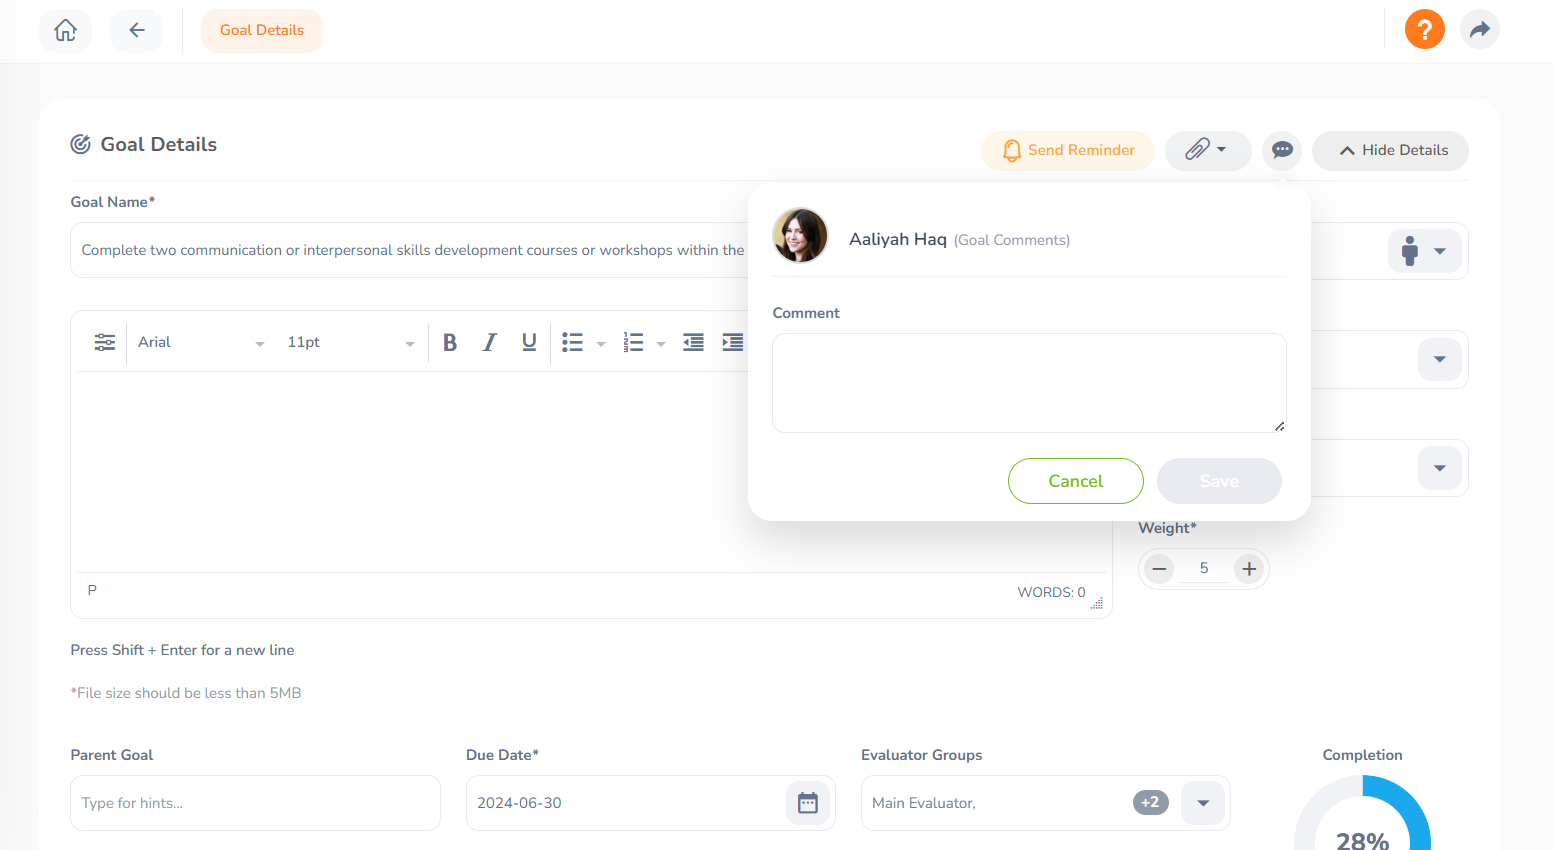1553x850 pixels.
Task: Click the Comment text area
Action: click(x=1029, y=383)
